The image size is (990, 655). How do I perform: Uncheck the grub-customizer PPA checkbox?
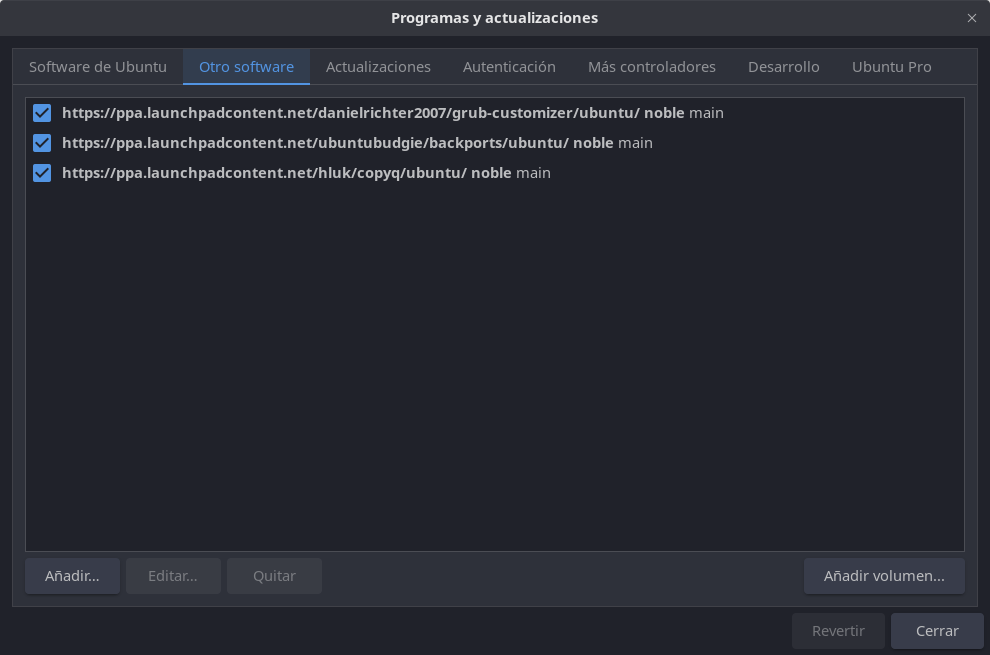coord(42,113)
